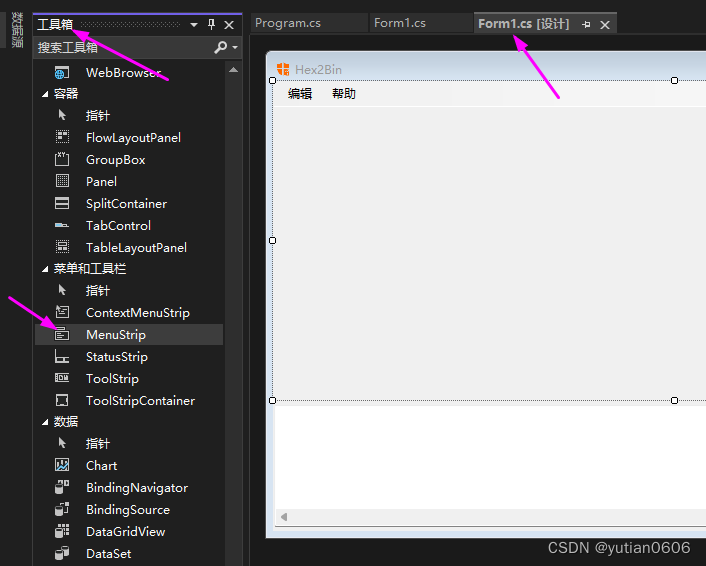Image resolution: width=706 pixels, height=566 pixels.
Task: Click the Hex2Bin form title text
Action: pos(318,69)
